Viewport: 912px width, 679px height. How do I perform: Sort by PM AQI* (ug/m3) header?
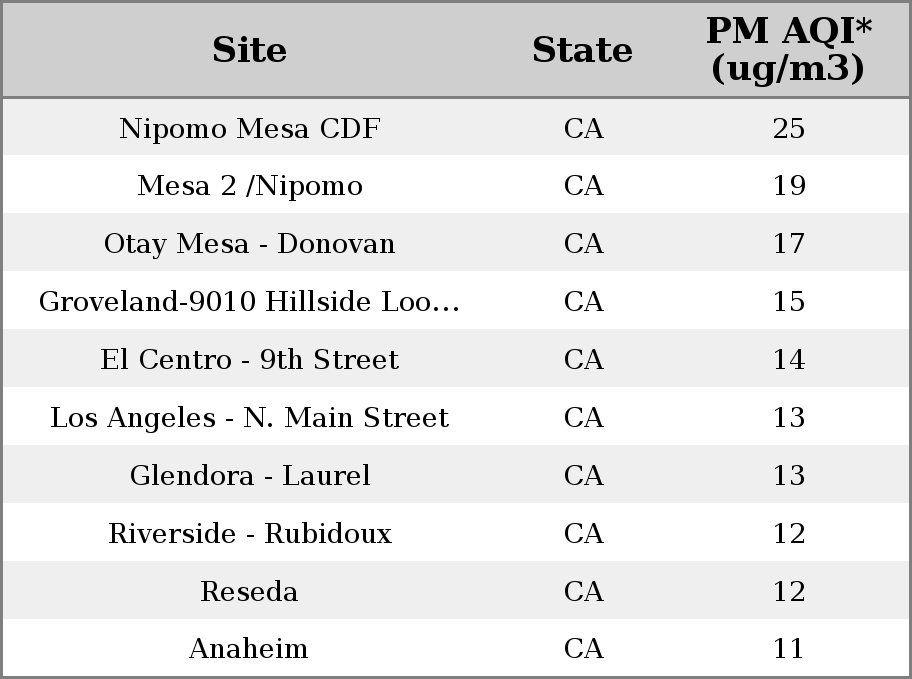coord(789,49)
